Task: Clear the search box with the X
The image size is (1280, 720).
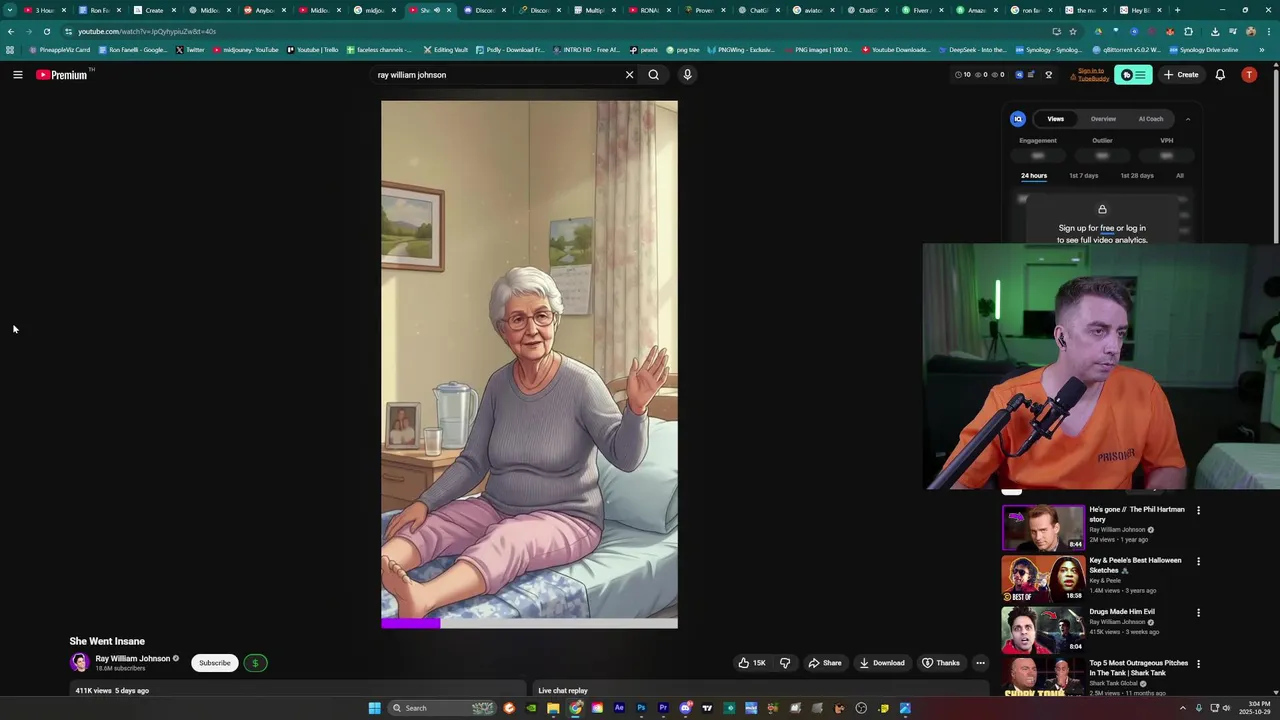Action: point(629,75)
